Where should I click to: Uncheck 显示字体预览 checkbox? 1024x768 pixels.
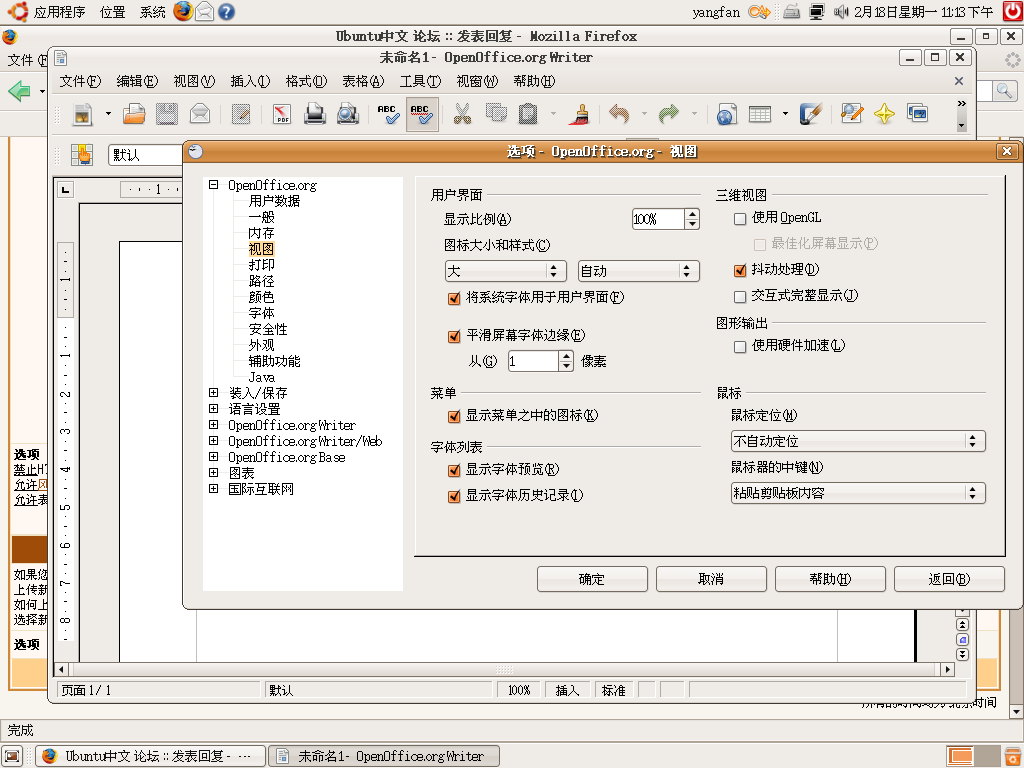tap(454, 470)
